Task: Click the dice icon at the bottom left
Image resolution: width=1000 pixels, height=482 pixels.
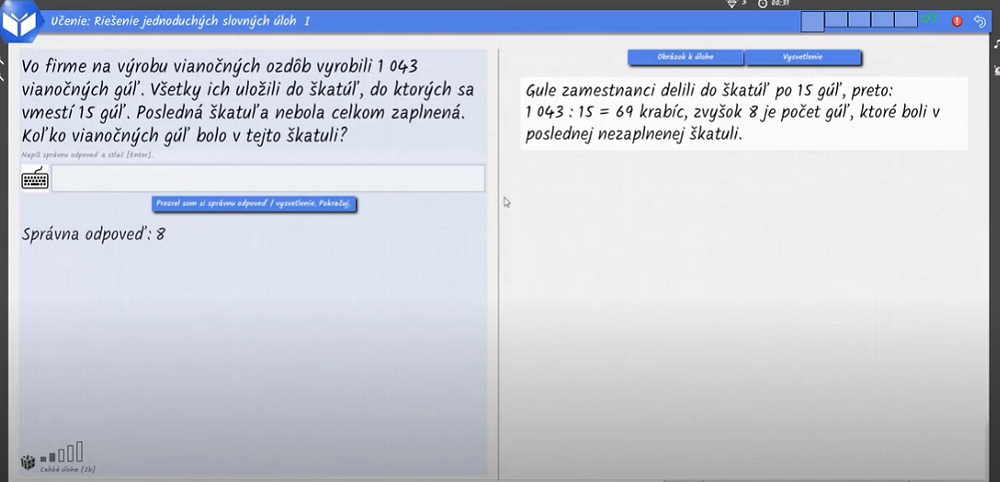Action: tap(28, 461)
